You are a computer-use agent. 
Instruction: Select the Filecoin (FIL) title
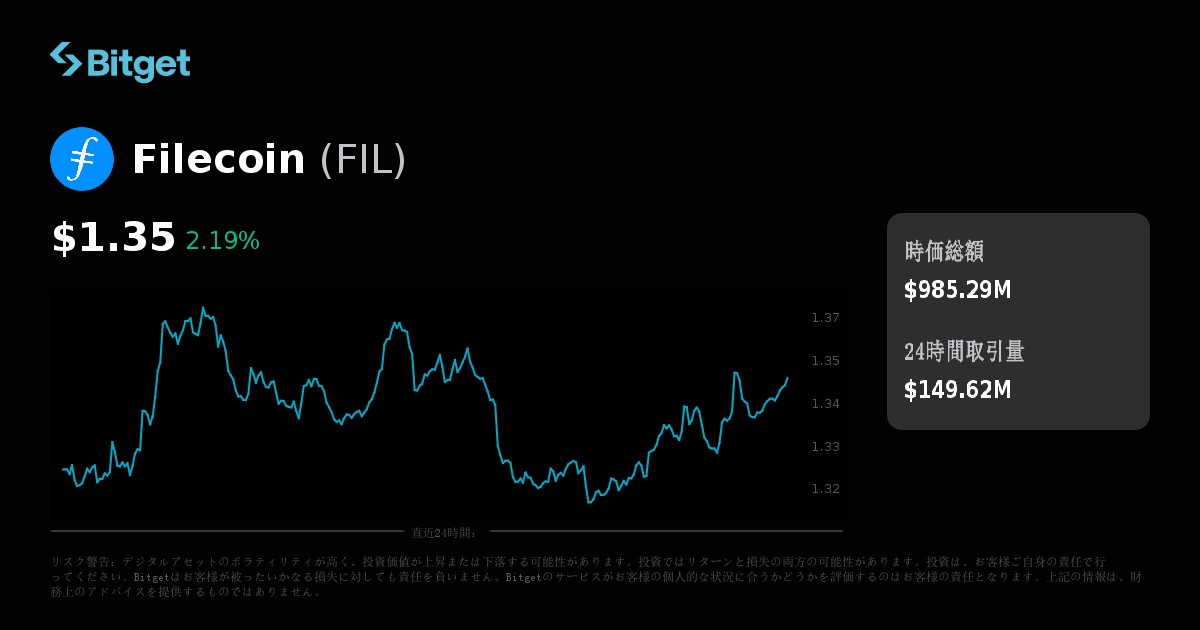(x=268, y=160)
